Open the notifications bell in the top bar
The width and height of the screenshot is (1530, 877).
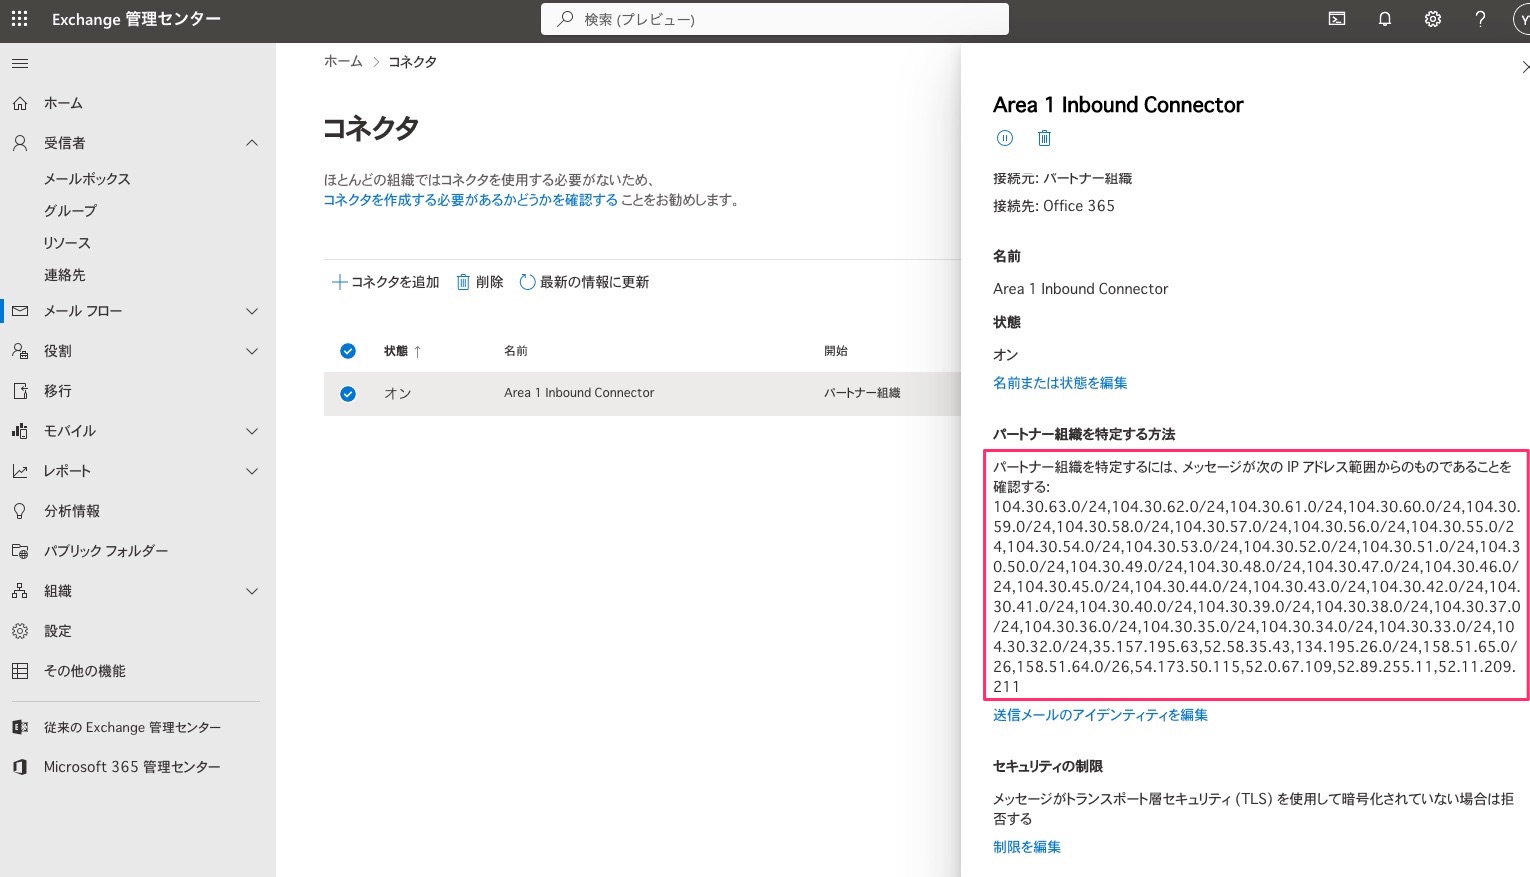point(1385,19)
